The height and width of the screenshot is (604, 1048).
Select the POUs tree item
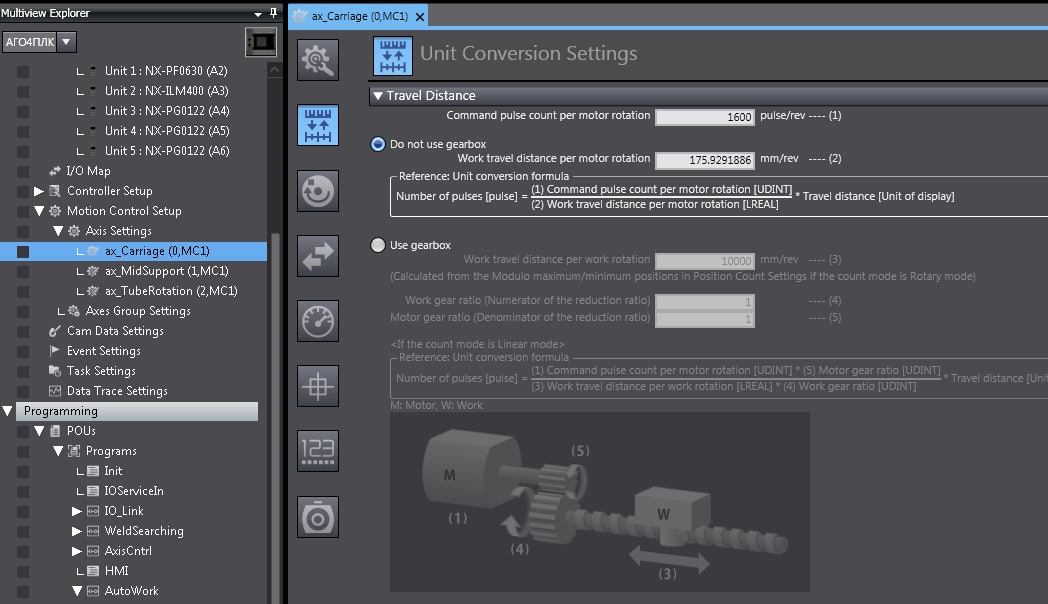81,431
